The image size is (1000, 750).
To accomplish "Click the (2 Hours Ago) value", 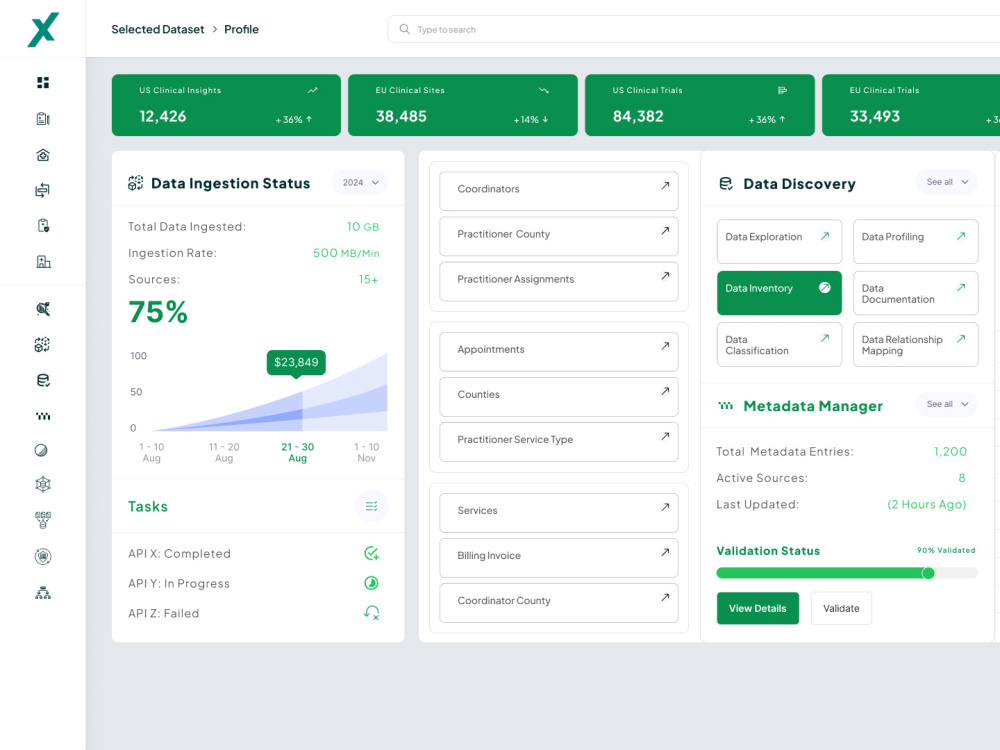I will [927, 504].
